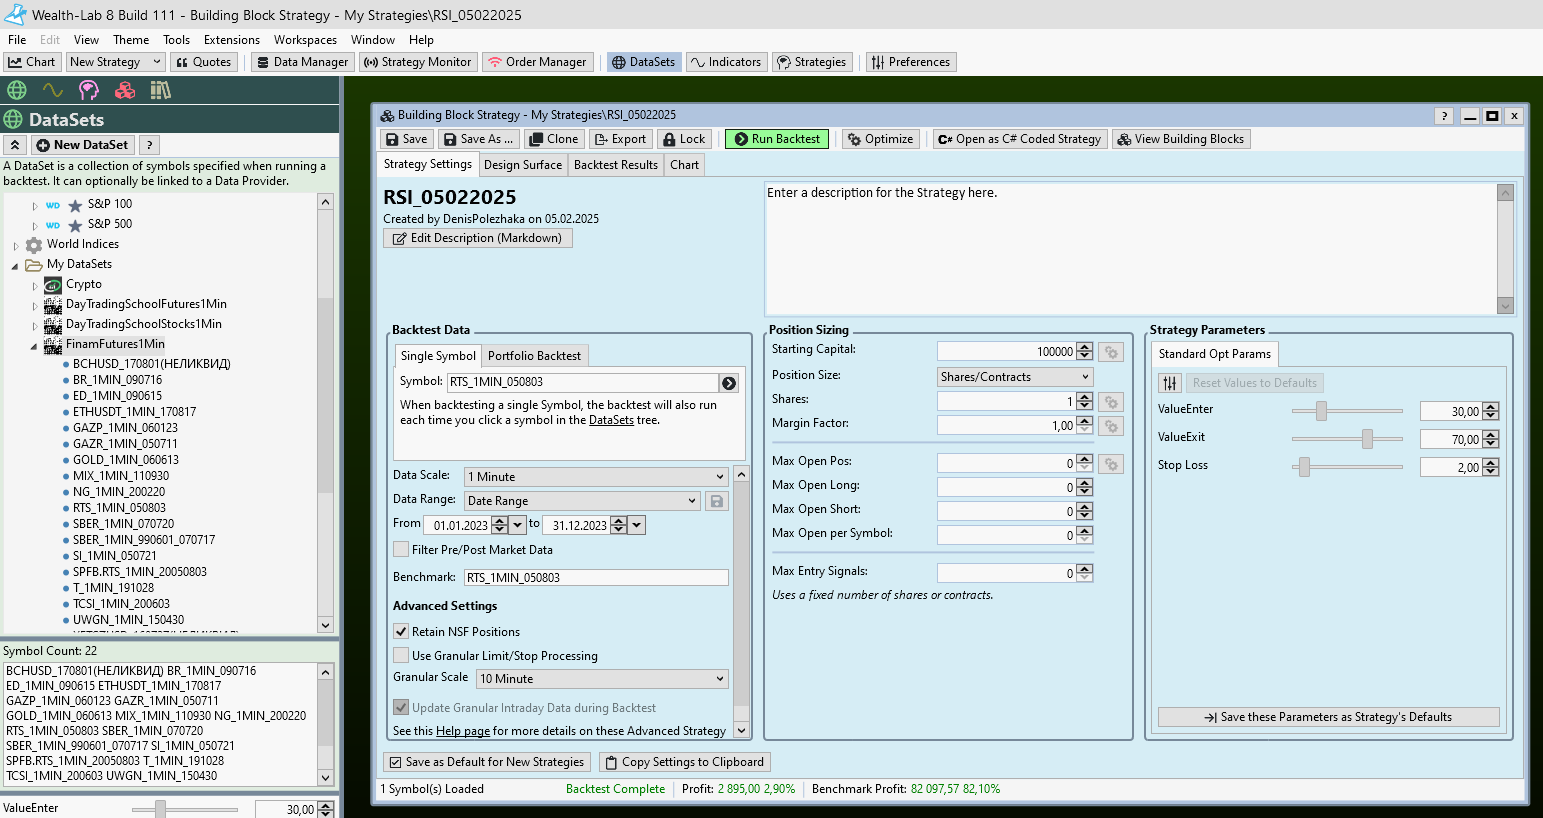This screenshot has height=818, width=1543.
Task: Click the Run Backtest button
Action: [777, 139]
